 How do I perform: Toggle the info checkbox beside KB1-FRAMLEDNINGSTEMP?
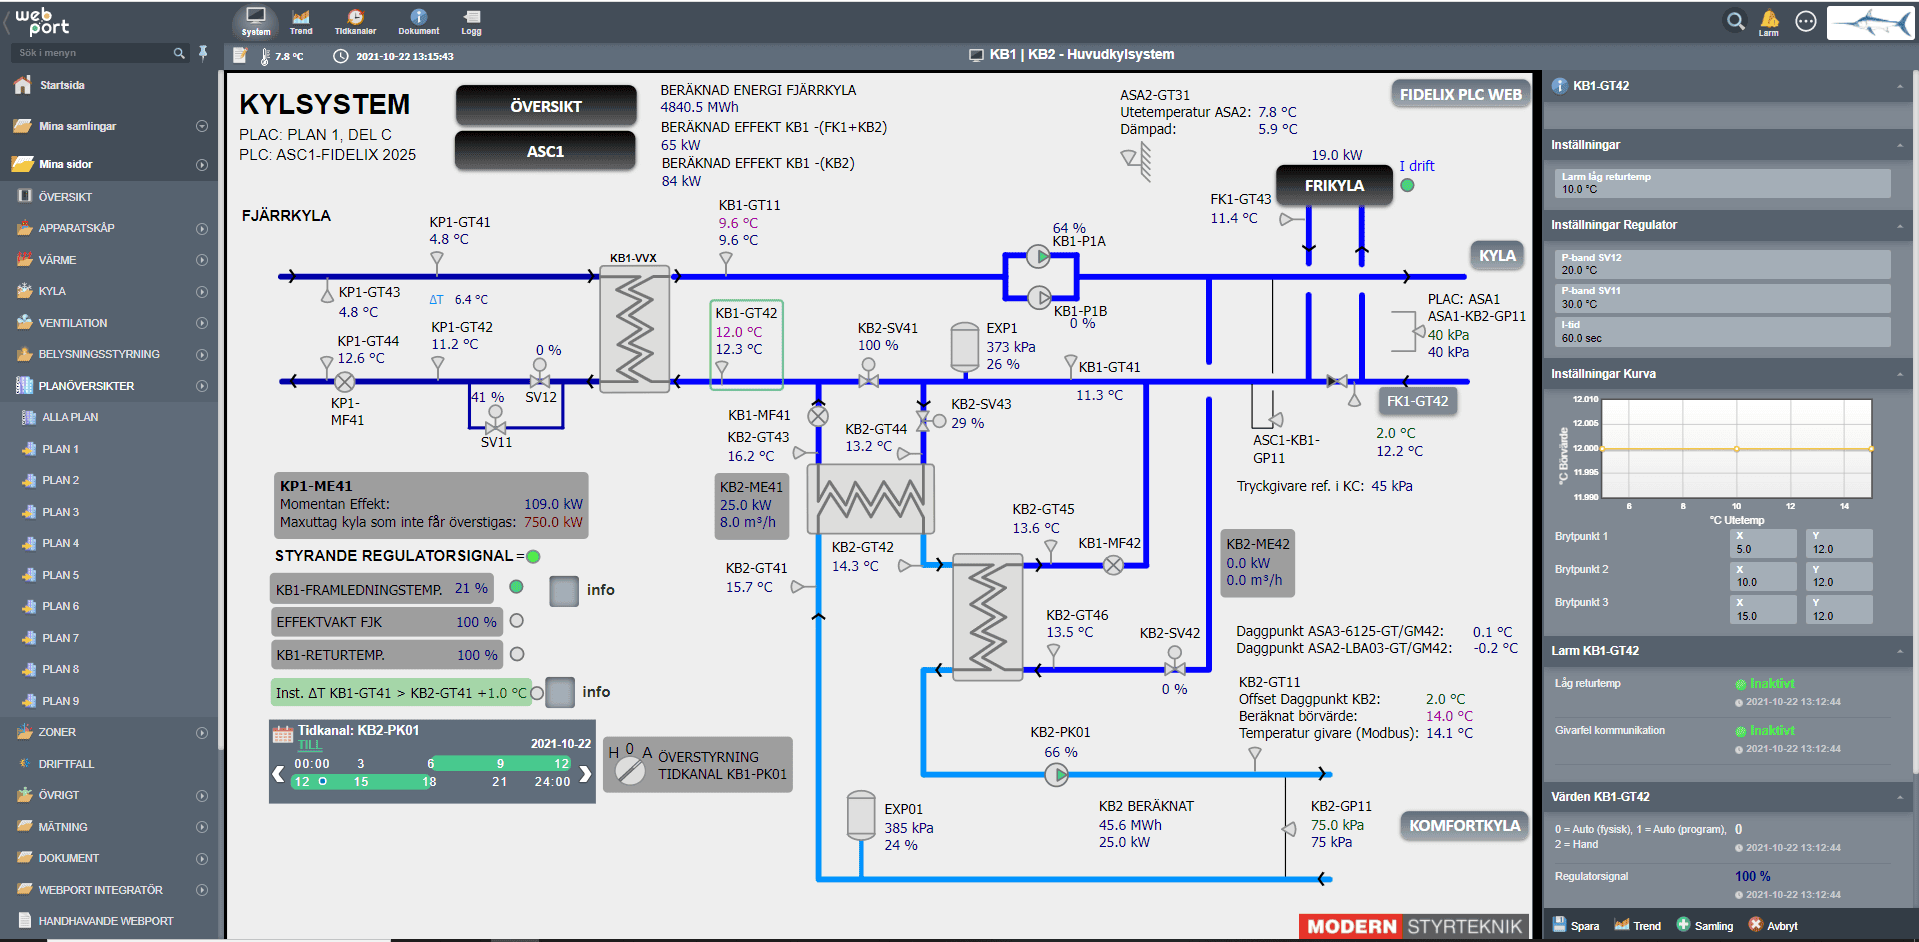(564, 590)
